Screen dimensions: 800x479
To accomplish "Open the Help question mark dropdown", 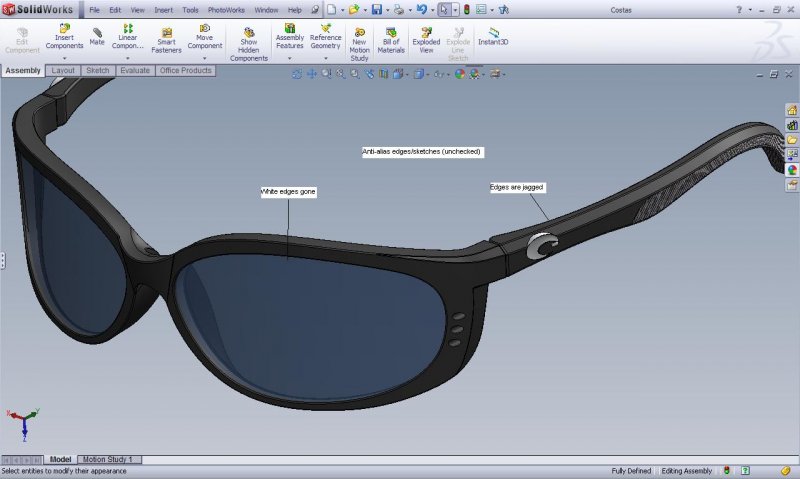I will click(750, 10).
